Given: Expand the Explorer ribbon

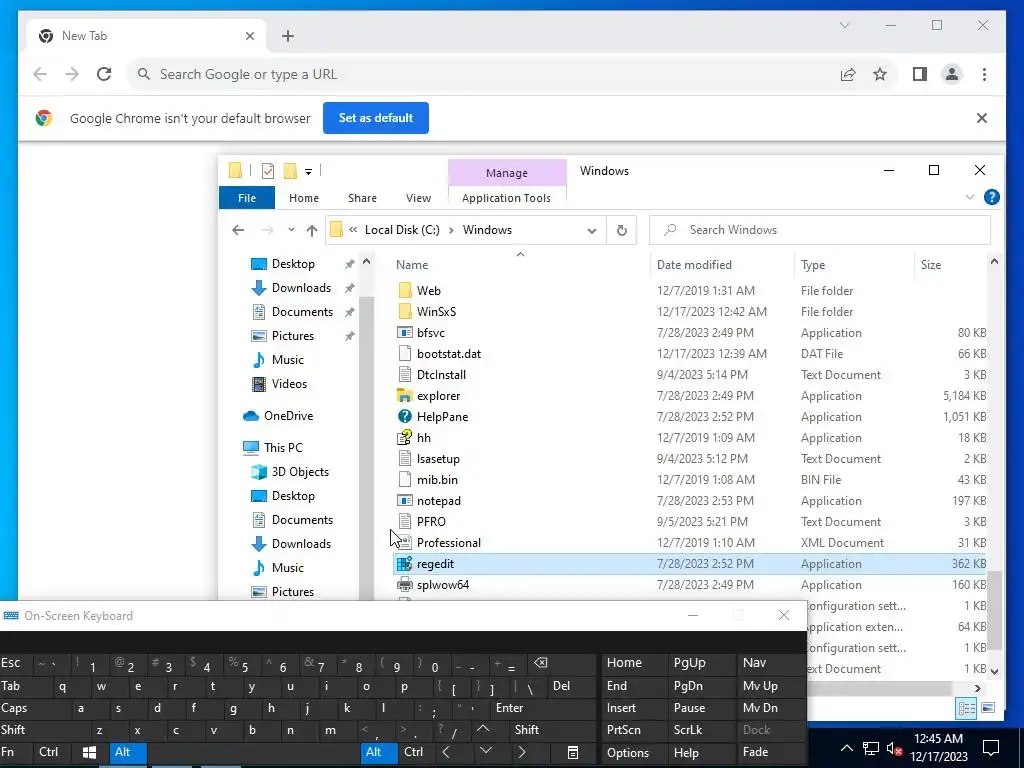Looking at the screenshot, I should 970,197.
